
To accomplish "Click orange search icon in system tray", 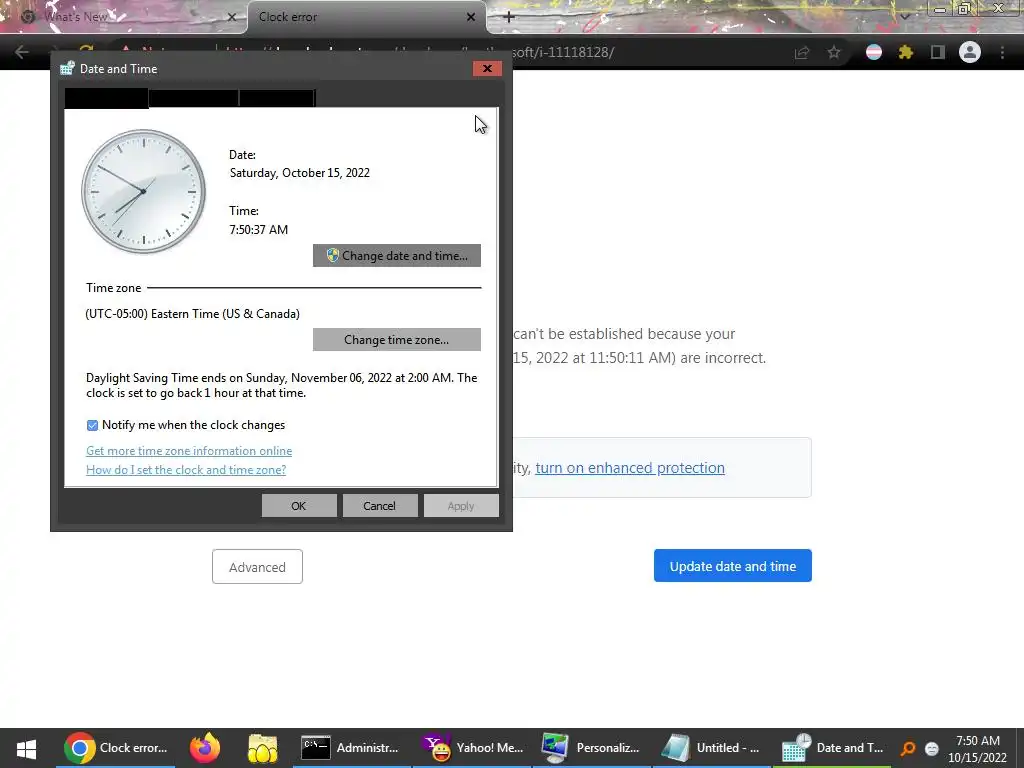I will pos(908,748).
